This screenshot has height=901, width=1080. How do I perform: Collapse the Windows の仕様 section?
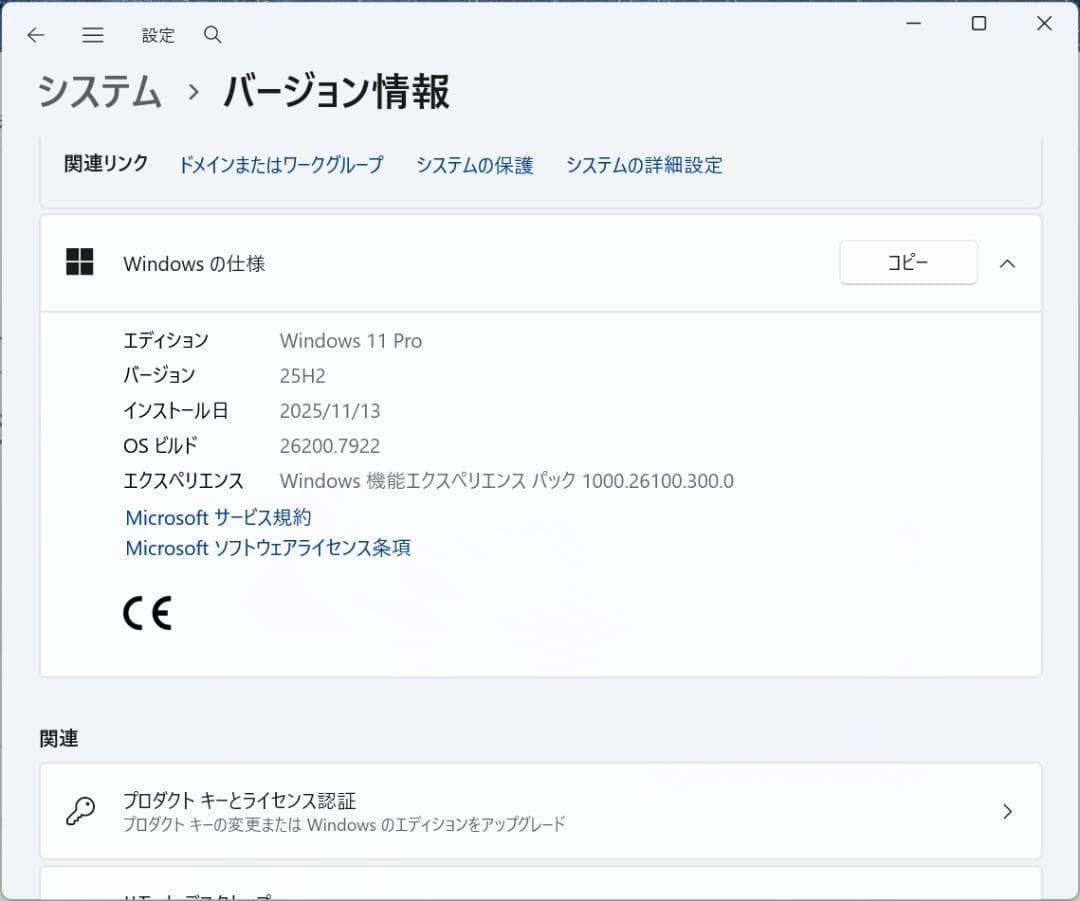(1007, 263)
